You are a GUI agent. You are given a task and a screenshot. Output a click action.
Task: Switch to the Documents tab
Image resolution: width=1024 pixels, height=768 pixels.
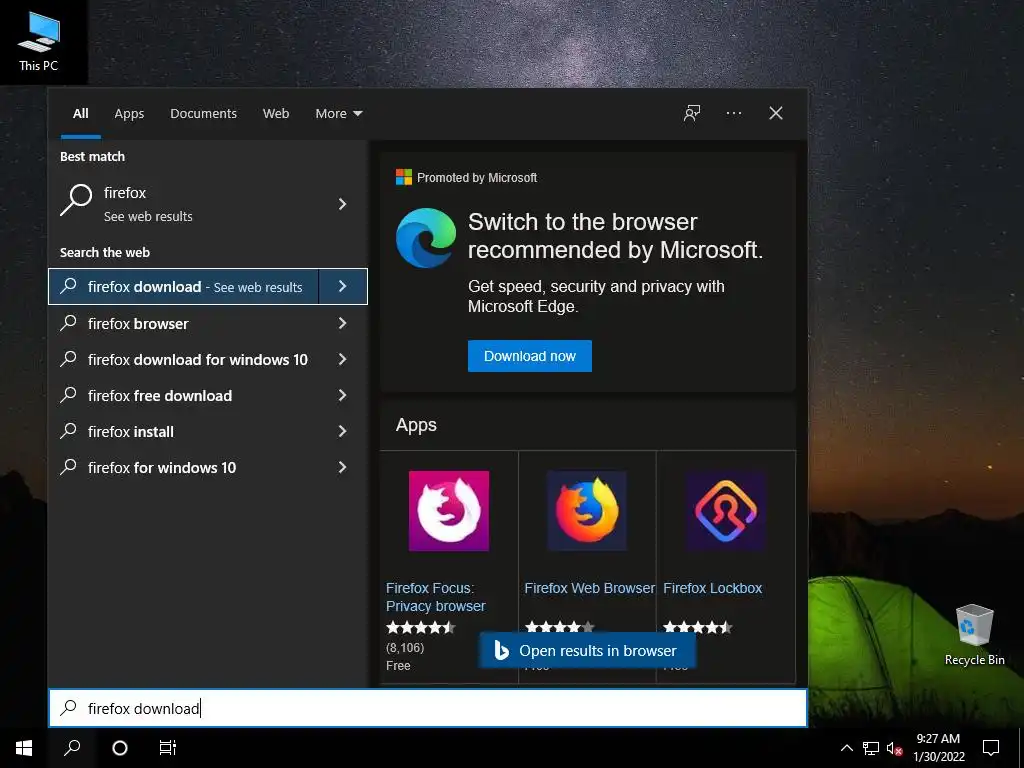[203, 114]
